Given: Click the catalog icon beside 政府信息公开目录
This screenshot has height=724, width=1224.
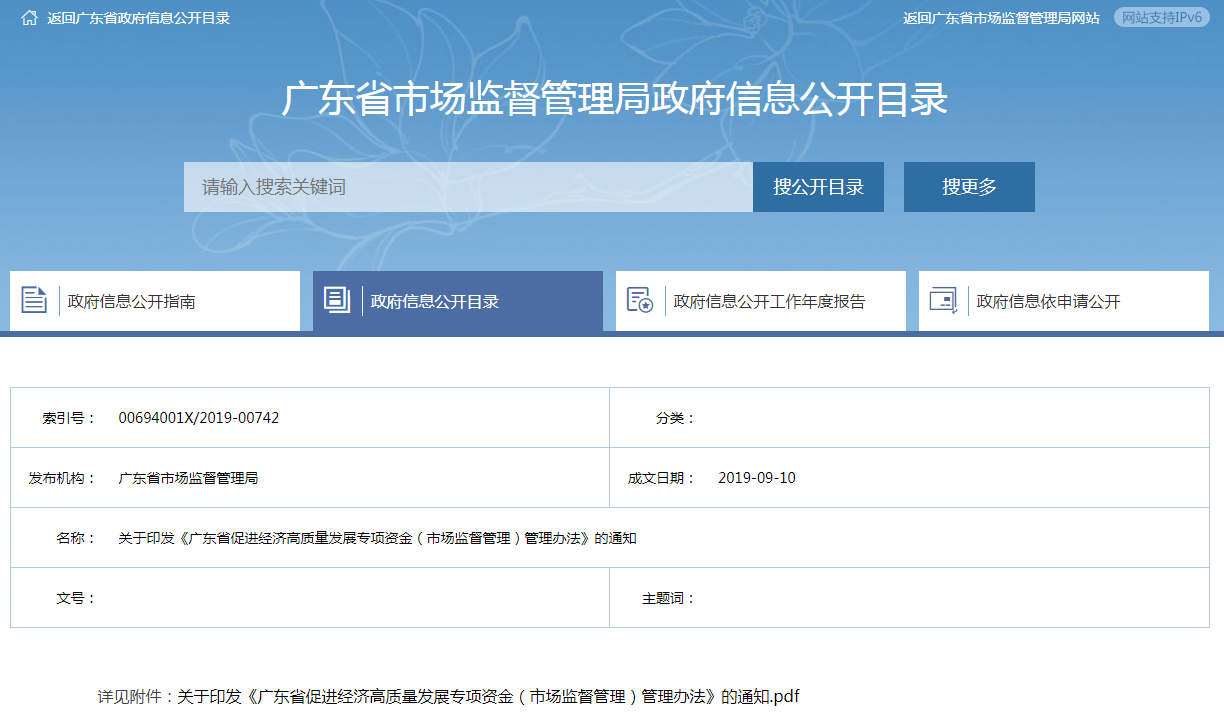Looking at the screenshot, I should click(x=337, y=300).
